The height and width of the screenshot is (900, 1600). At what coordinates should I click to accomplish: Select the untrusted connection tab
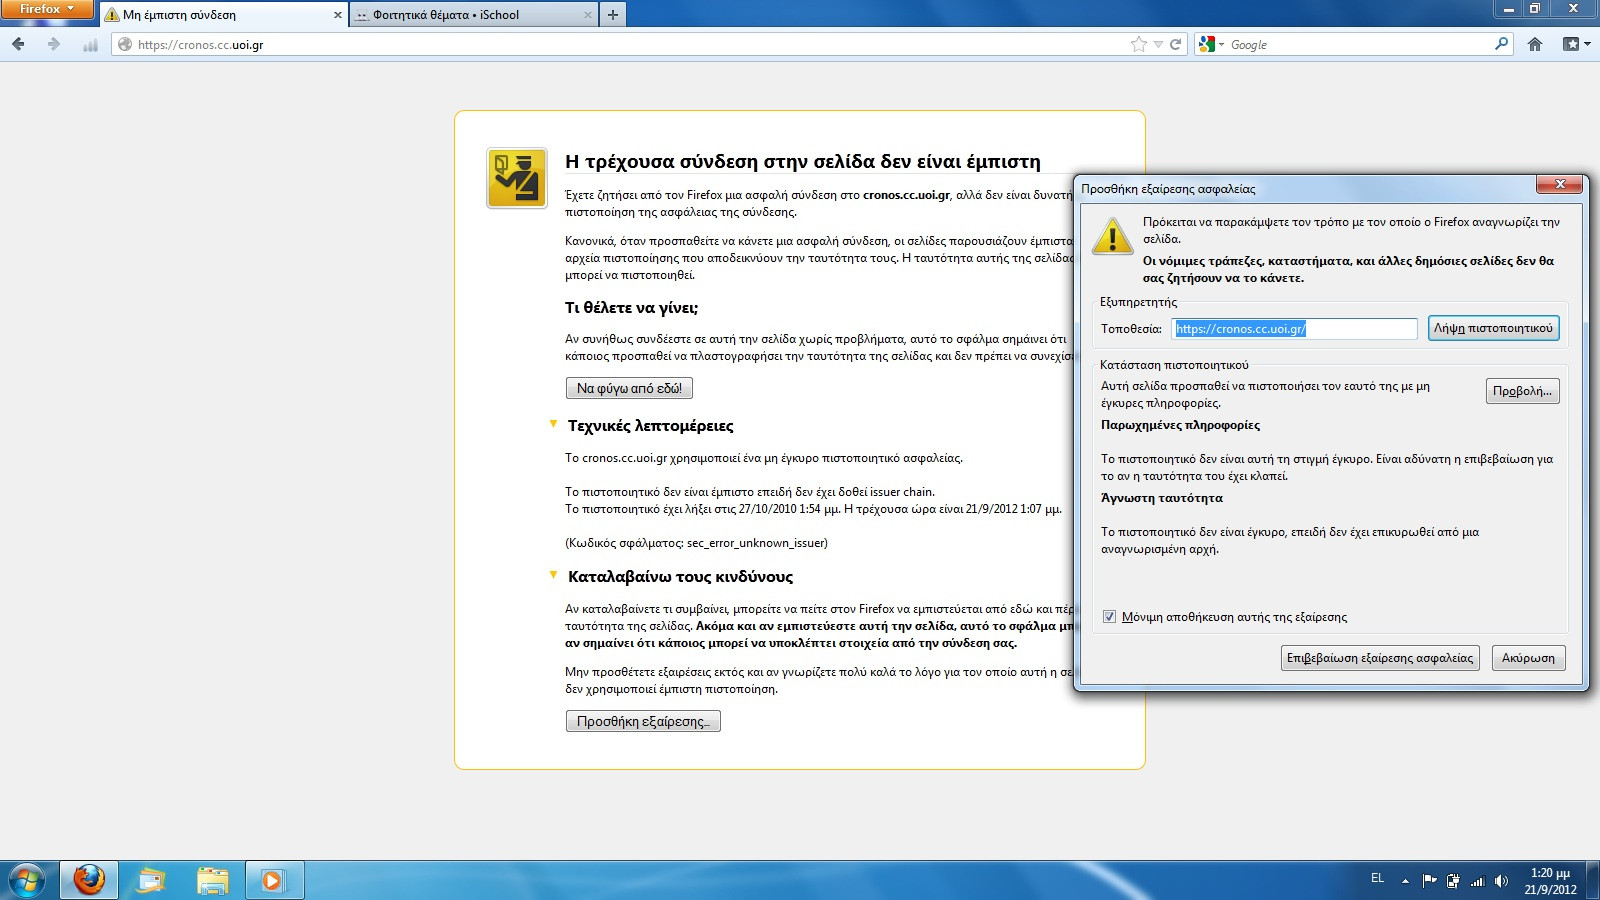click(x=223, y=15)
